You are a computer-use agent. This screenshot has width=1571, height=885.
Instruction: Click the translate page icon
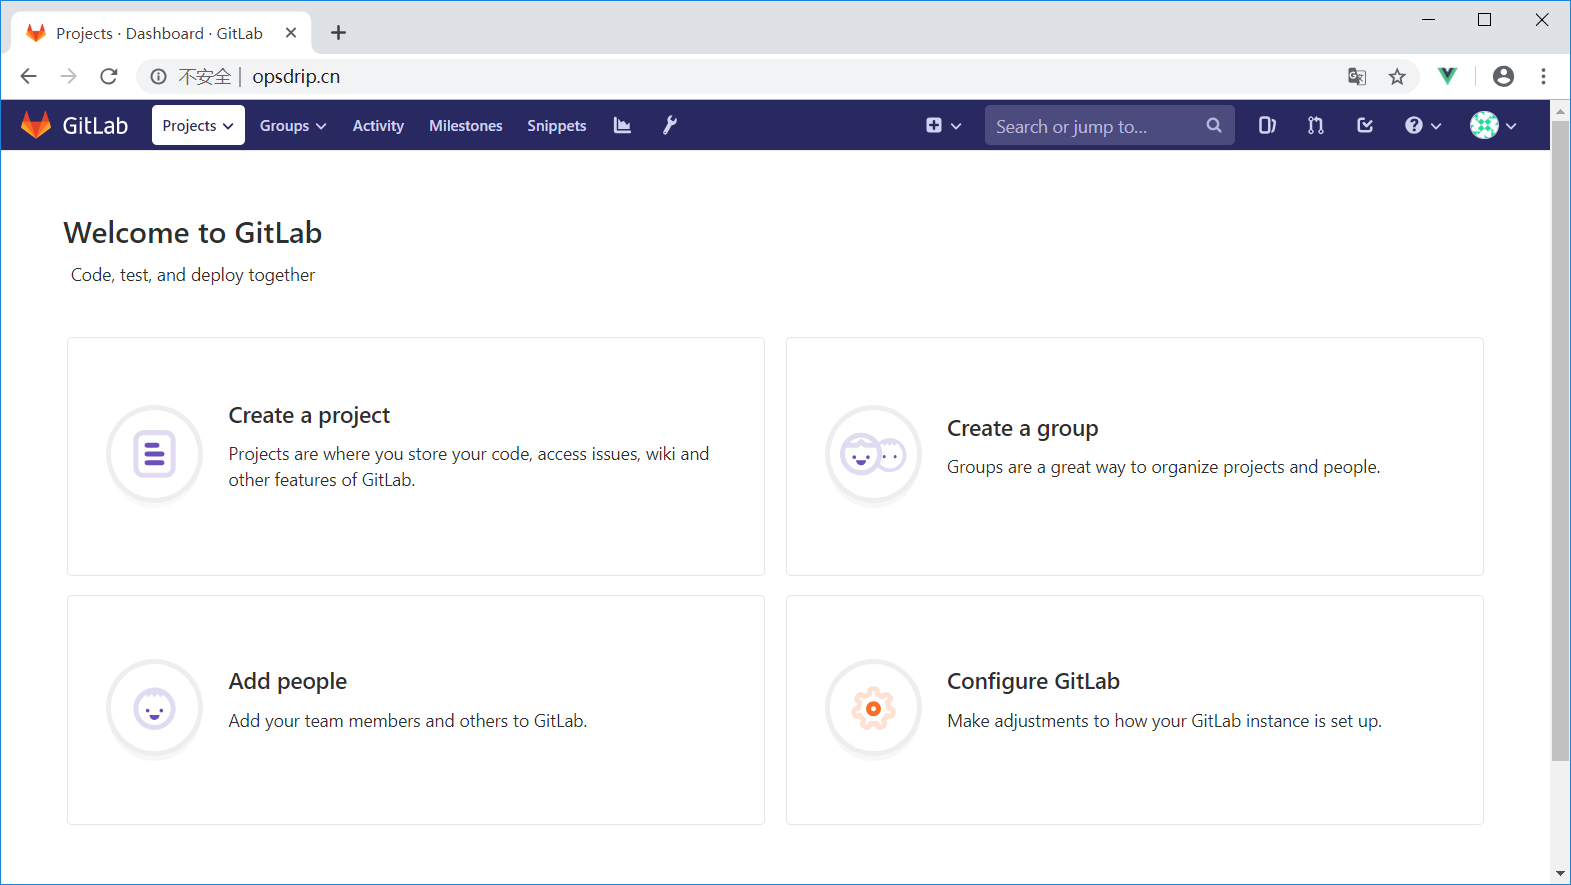[x=1357, y=76]
